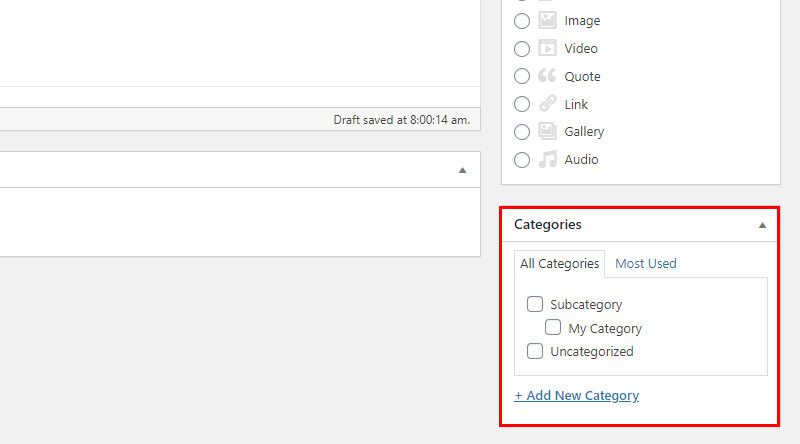800x444 pixels.
Task: Click the Image post format icon
Action: 547,20
